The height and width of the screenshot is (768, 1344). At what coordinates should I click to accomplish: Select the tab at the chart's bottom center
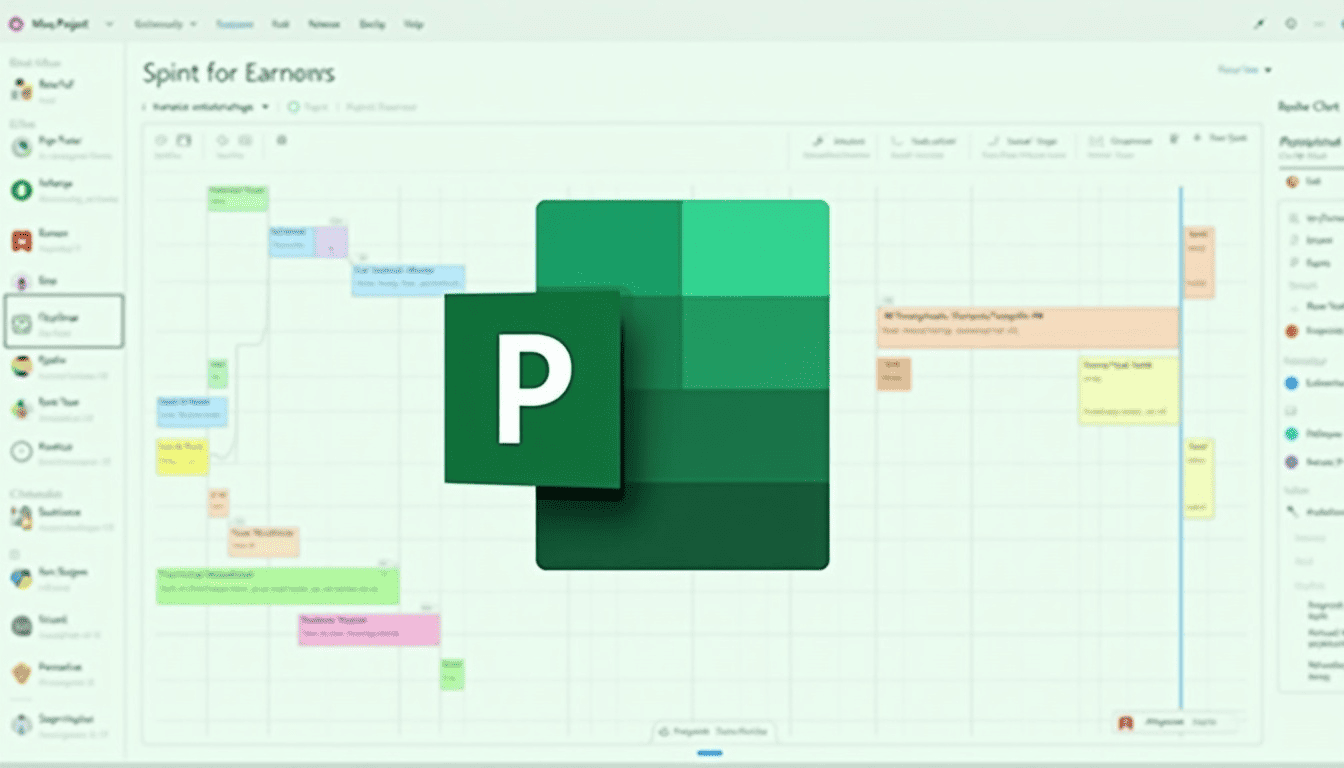[x=714, y=733]
